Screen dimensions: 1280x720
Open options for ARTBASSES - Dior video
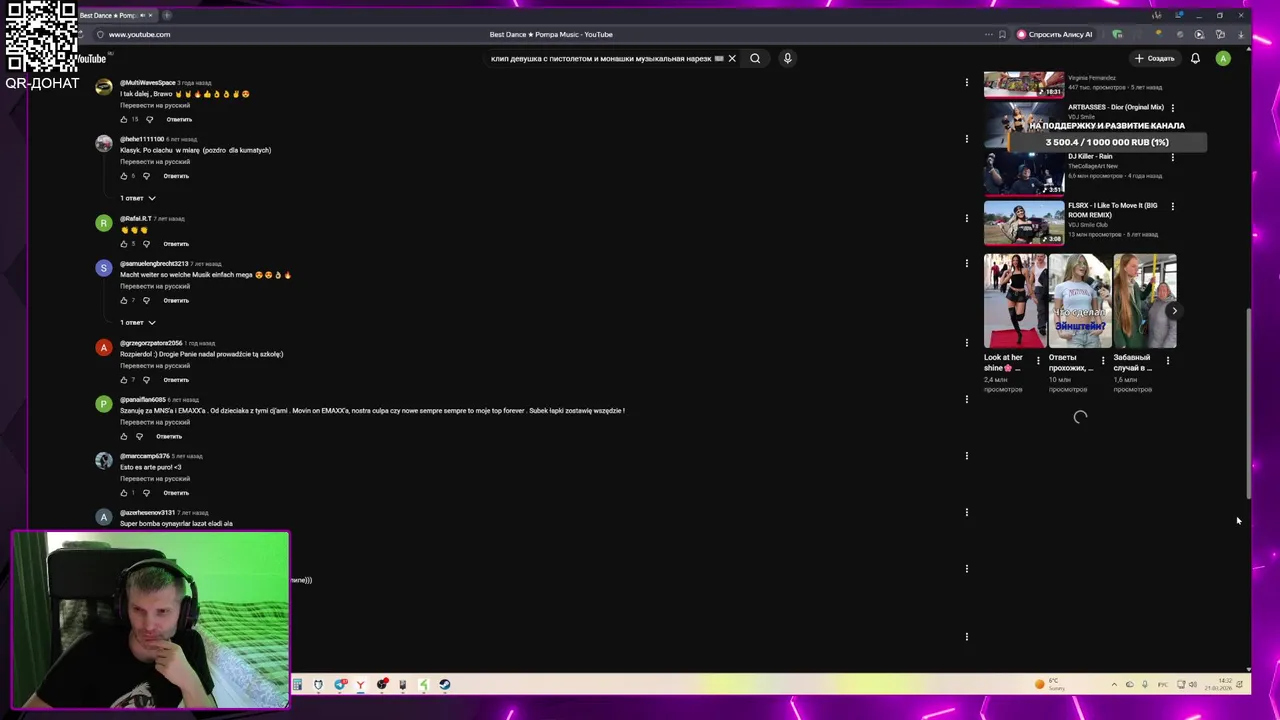click(1173, 108)
